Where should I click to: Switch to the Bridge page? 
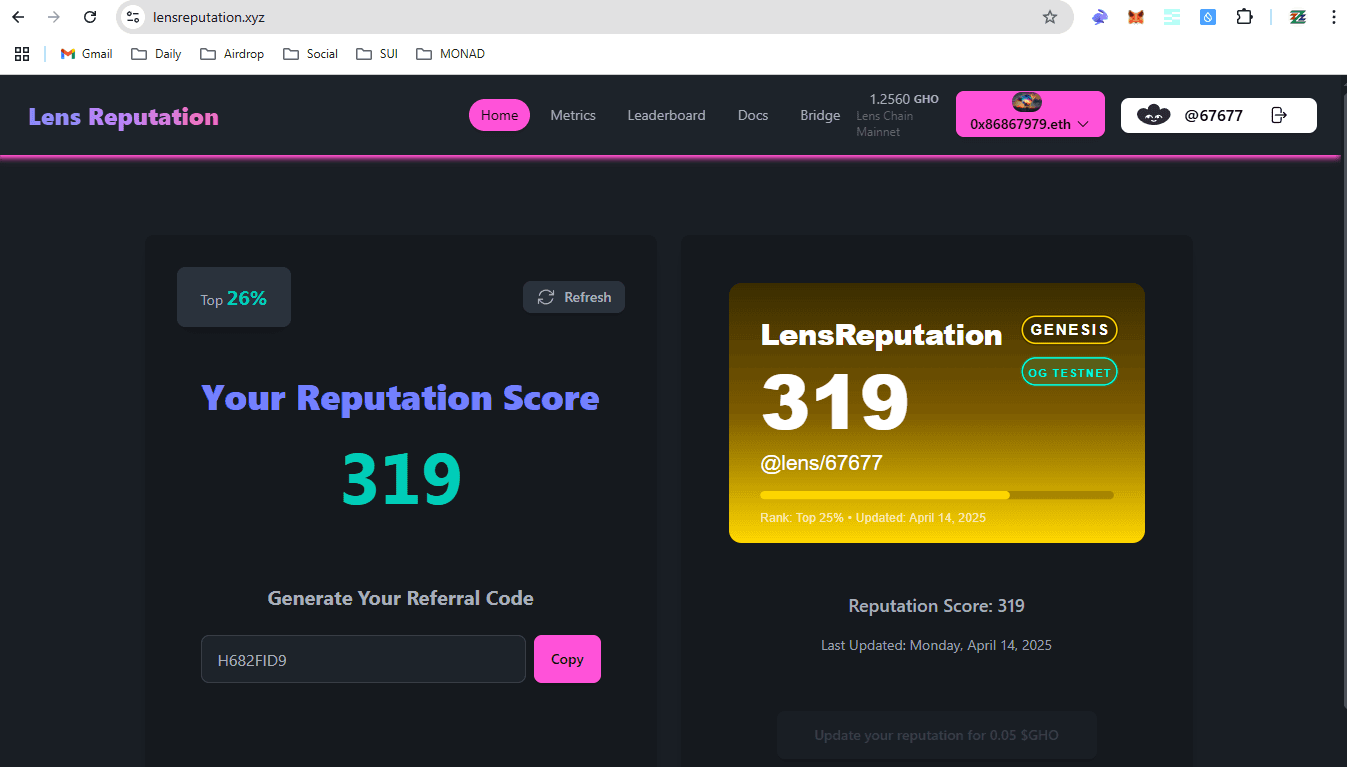pos(820,115)
